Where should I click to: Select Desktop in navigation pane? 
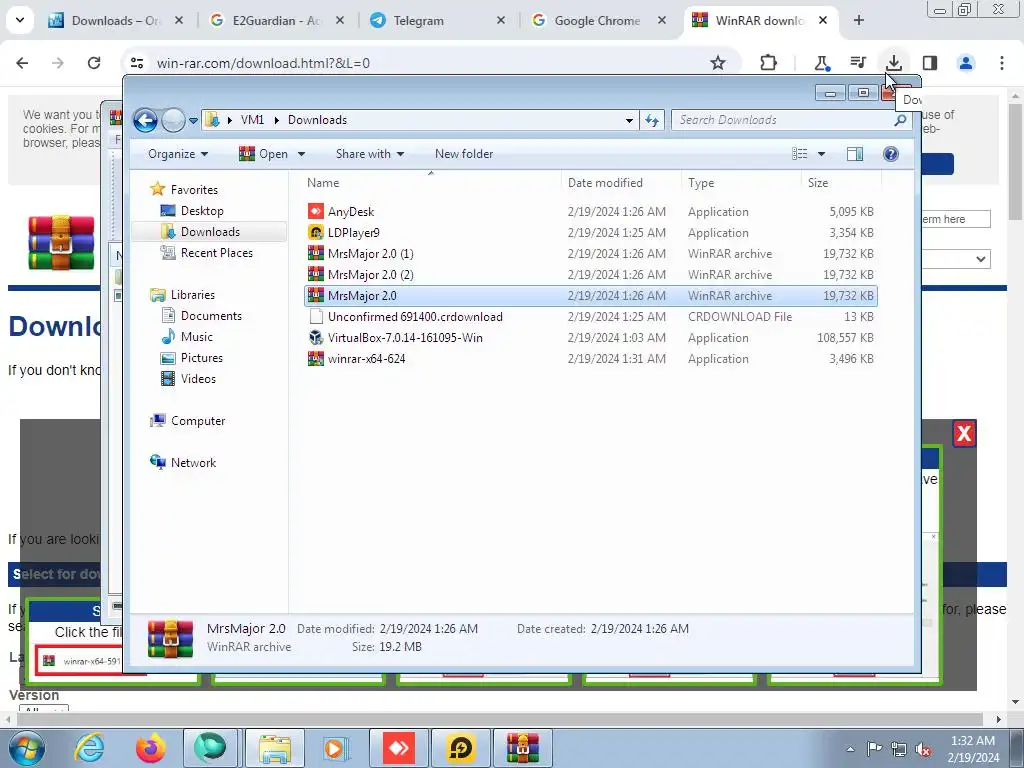coord(192,211)
